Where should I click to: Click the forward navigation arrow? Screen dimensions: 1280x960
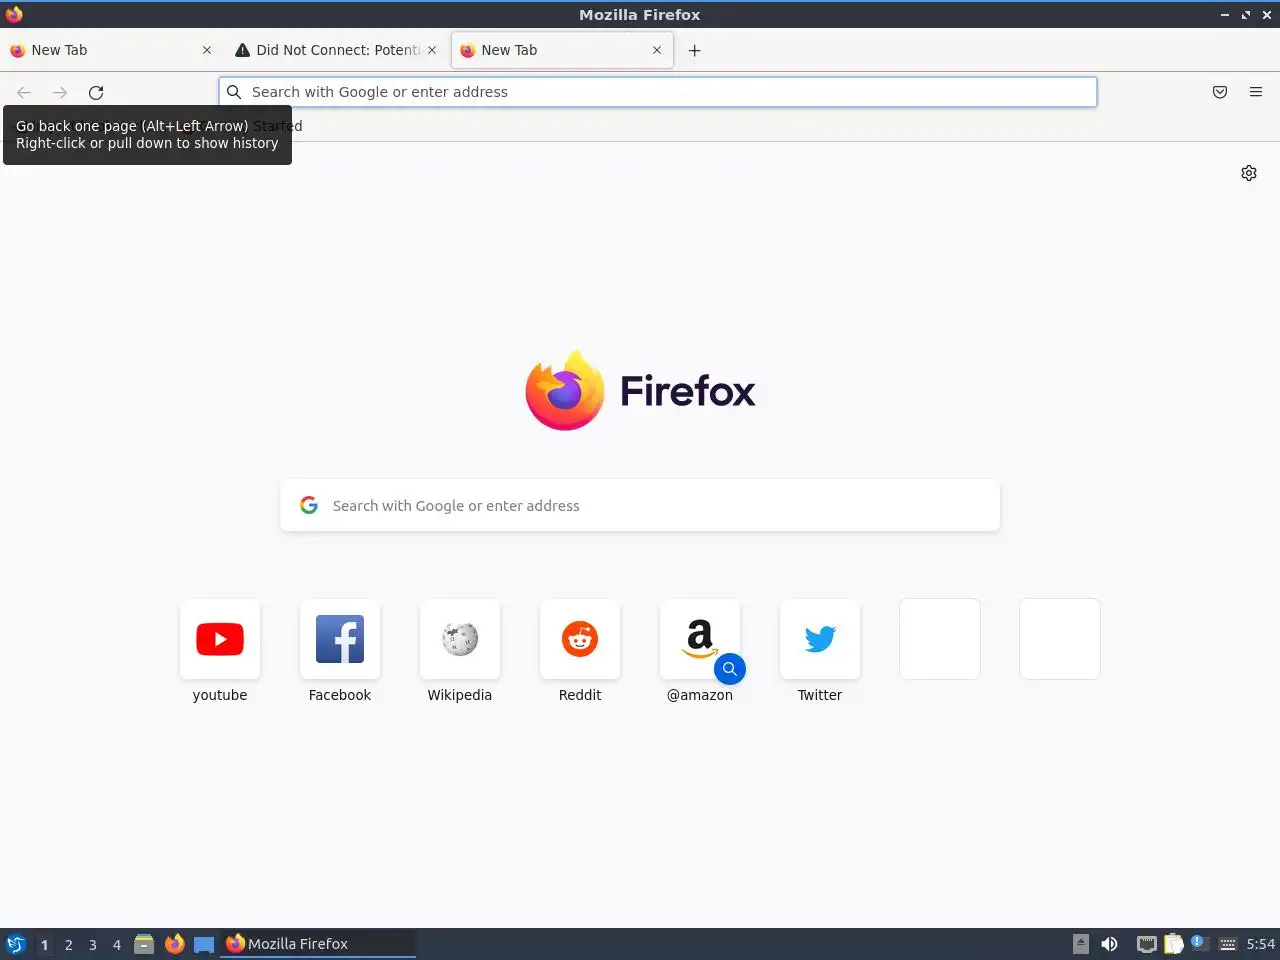point(60,92)
